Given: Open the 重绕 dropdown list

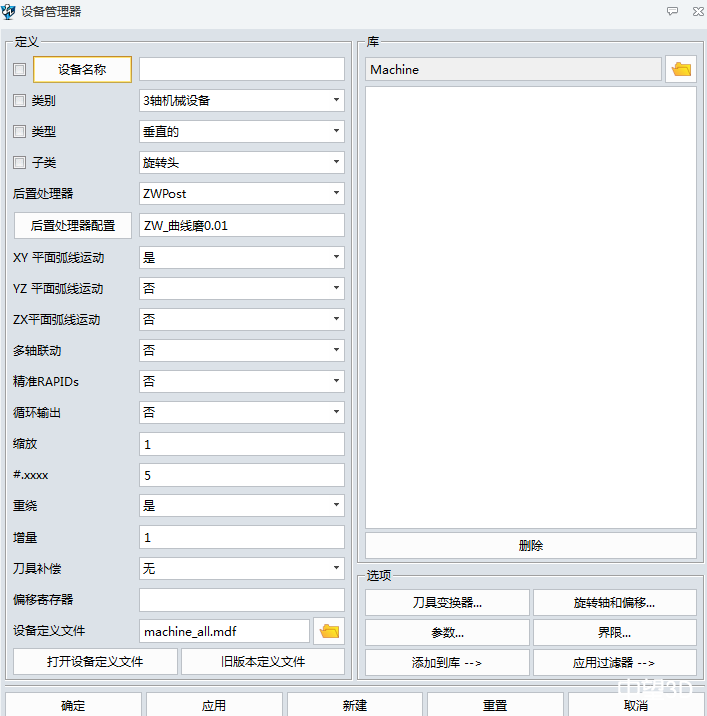Looking at the screenshot, I should tap(242, 506).
